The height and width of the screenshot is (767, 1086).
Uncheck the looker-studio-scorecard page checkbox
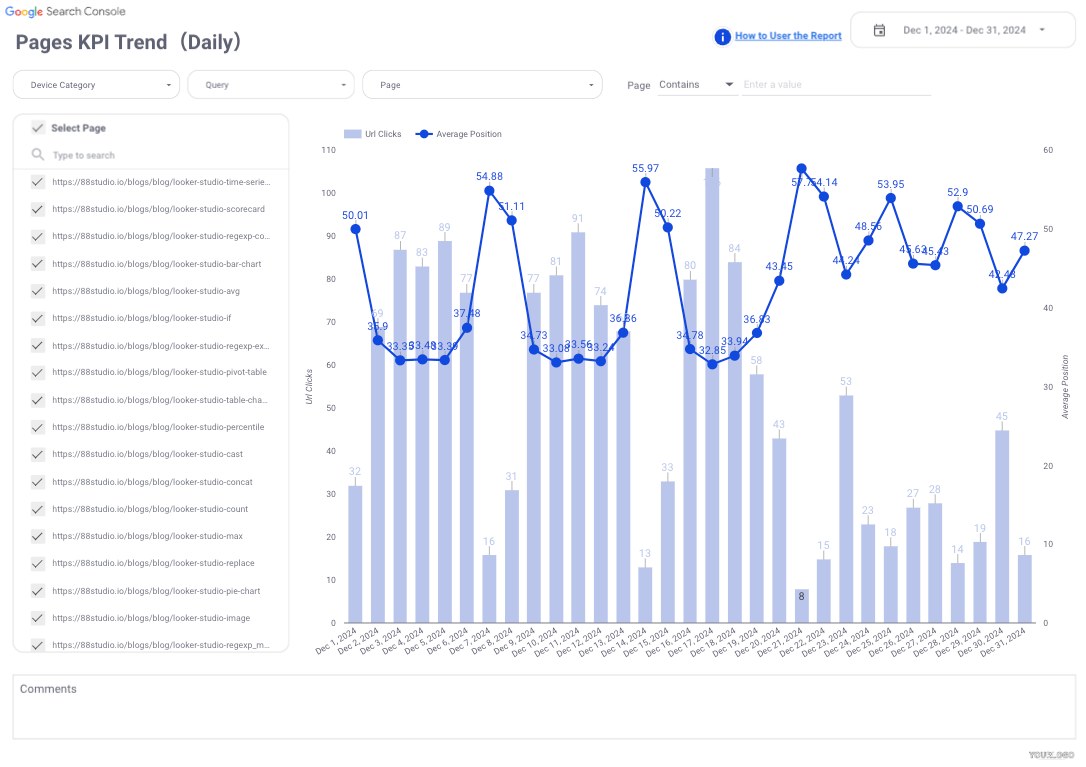click(x=38, y=209)
